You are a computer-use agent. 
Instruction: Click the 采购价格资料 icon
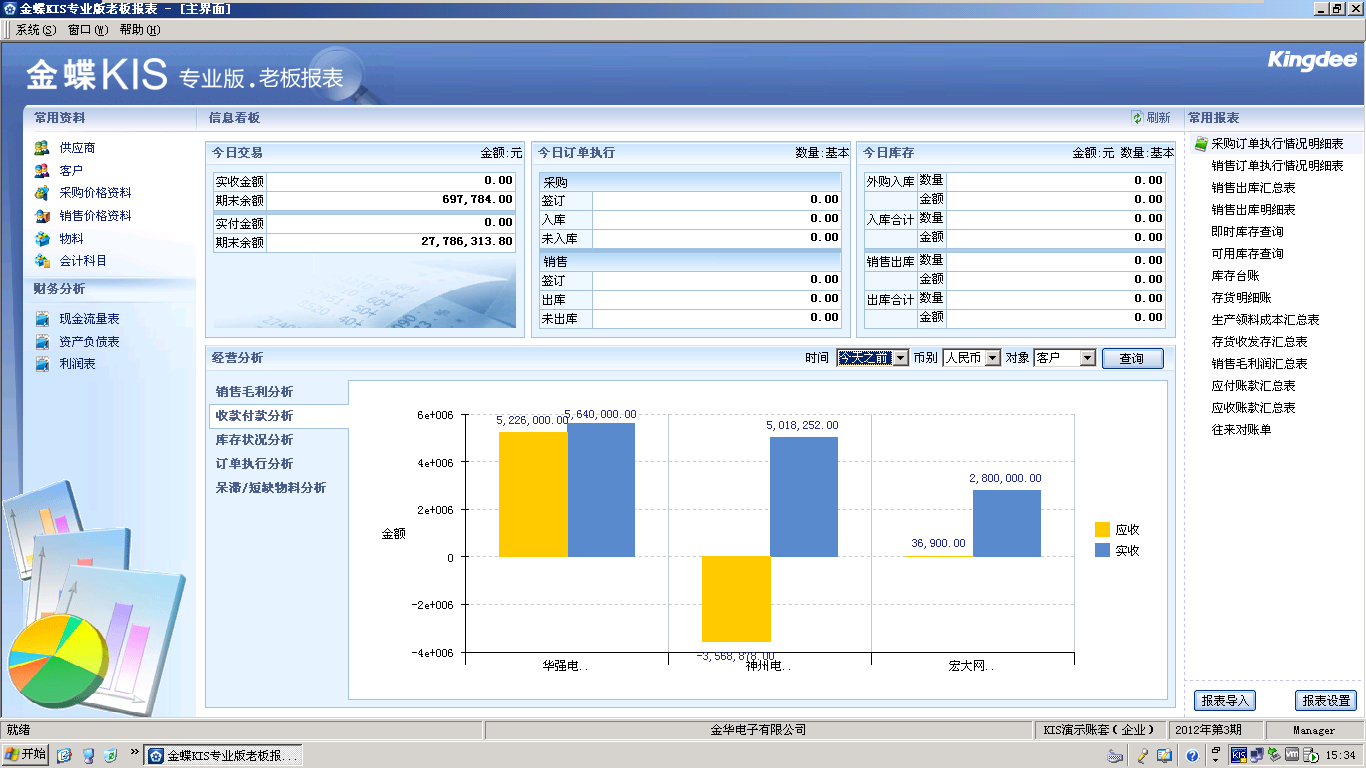pyautogui.click(x=42, y=193)
